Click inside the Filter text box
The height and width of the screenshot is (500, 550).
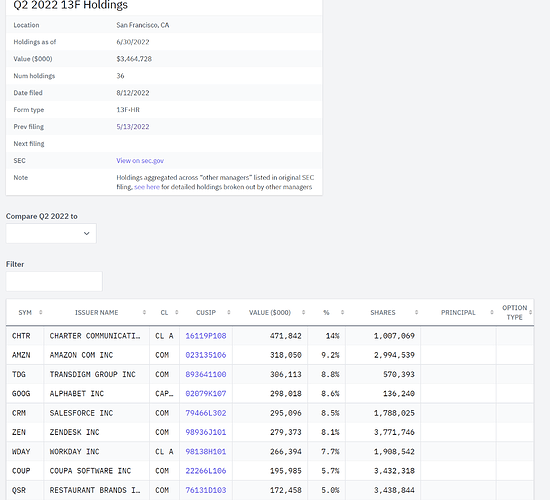54,281
